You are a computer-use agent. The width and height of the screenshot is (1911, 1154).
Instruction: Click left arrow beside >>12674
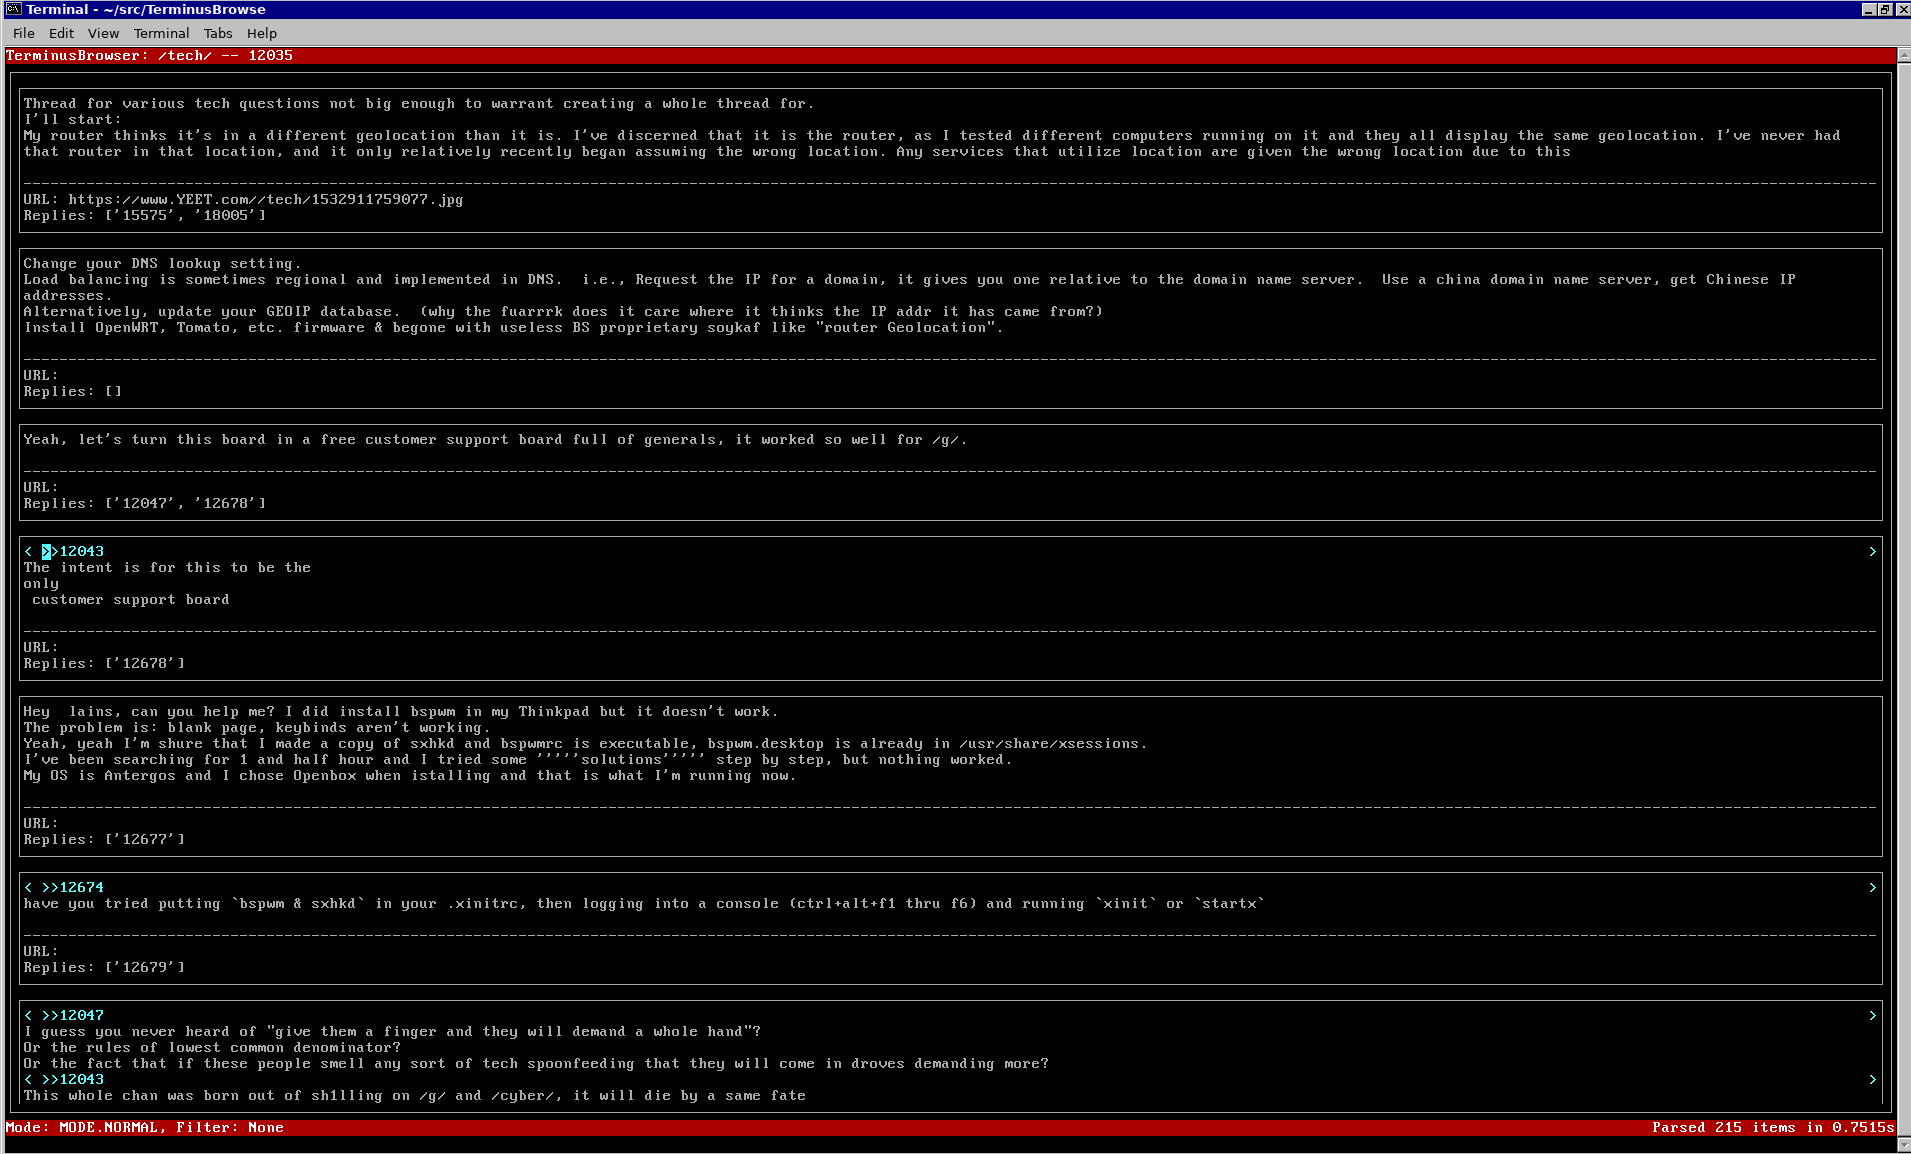click(28, 887)
